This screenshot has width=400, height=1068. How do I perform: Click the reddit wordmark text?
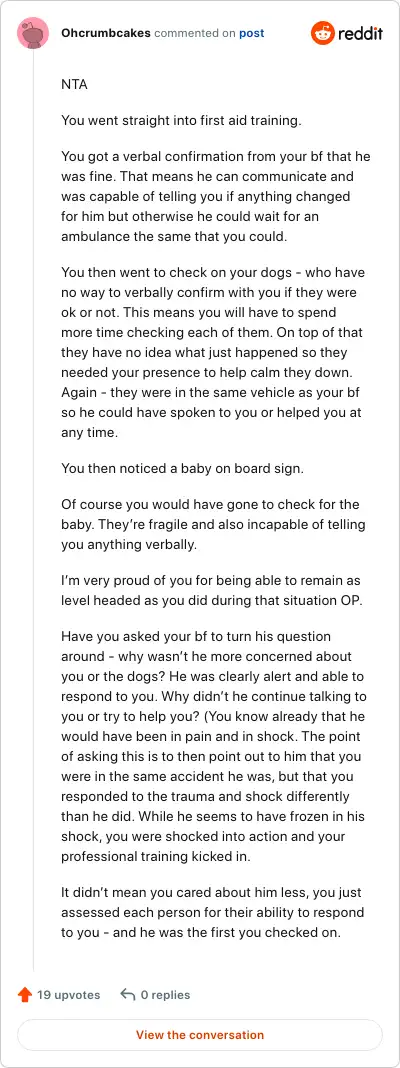[x=360, y=33]
